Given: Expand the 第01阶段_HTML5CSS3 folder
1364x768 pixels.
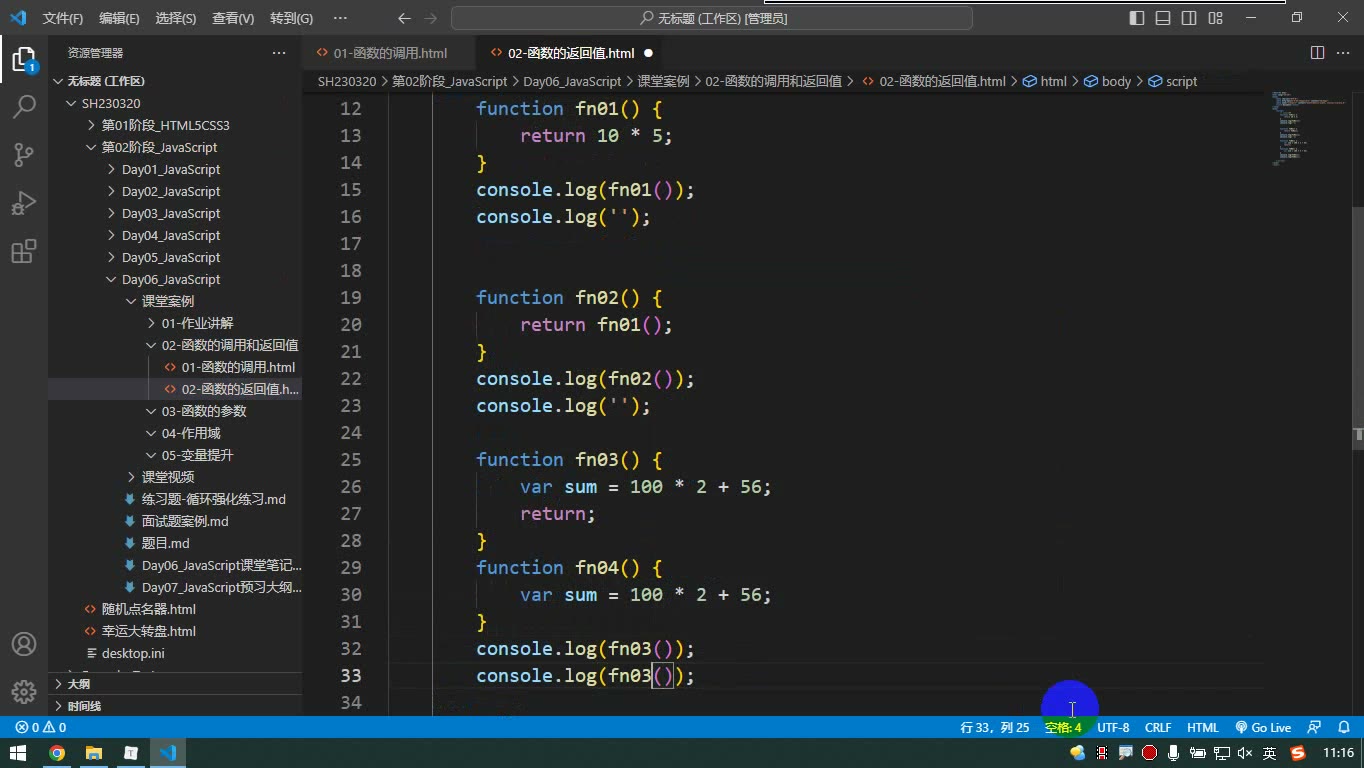Looking at the screenshot, I should pyautogui.click(x=165, y=125).
